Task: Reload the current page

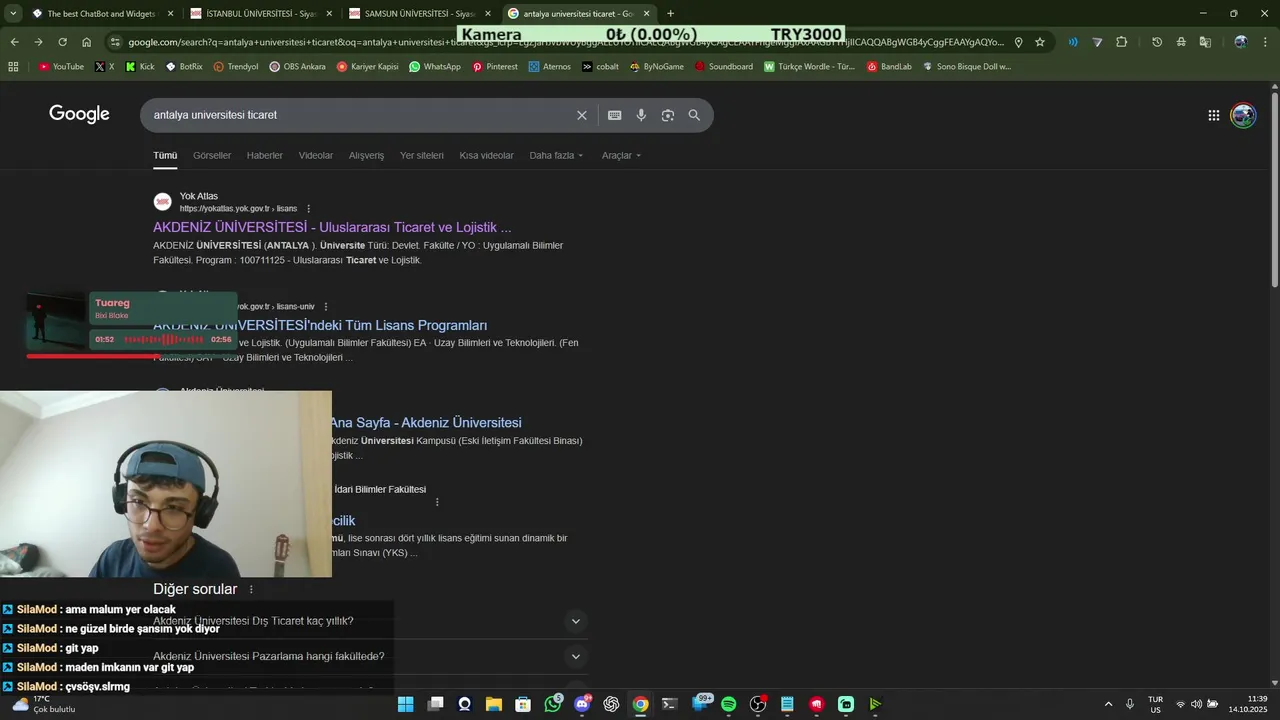Action: point(62,42)
